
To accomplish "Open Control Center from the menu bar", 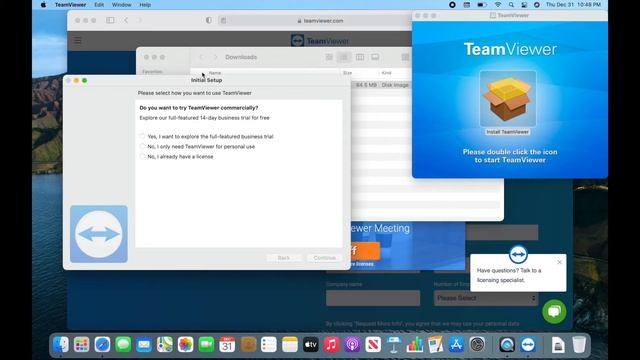I will point(524,5).
